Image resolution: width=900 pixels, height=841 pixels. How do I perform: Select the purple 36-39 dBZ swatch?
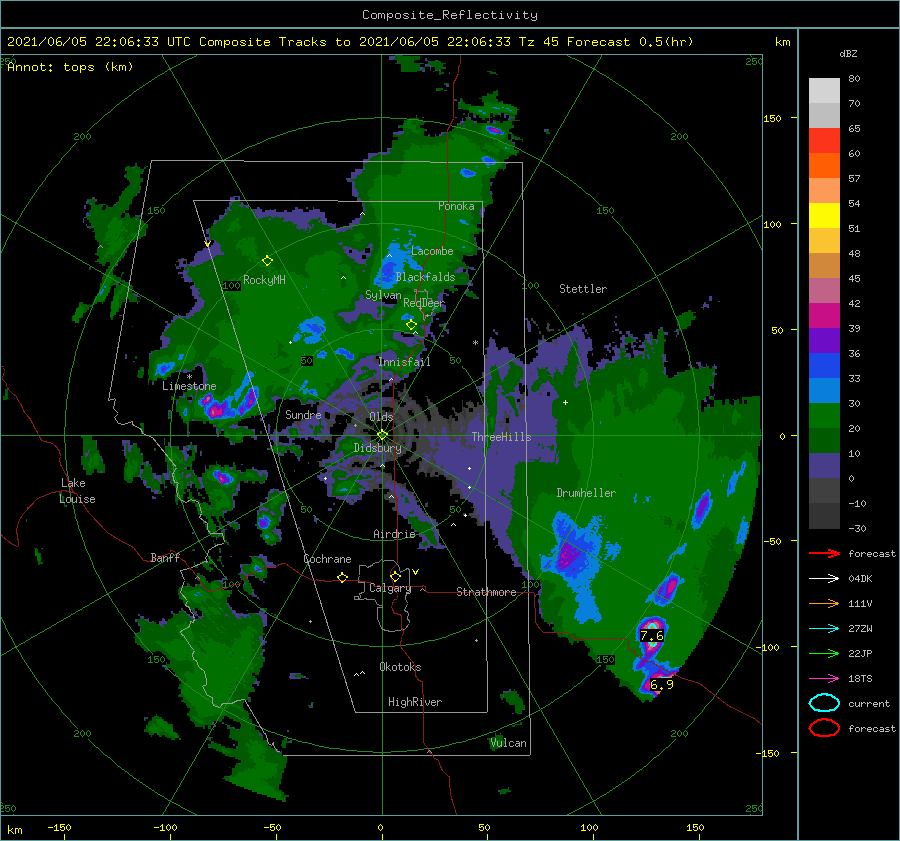pos(824,341)
